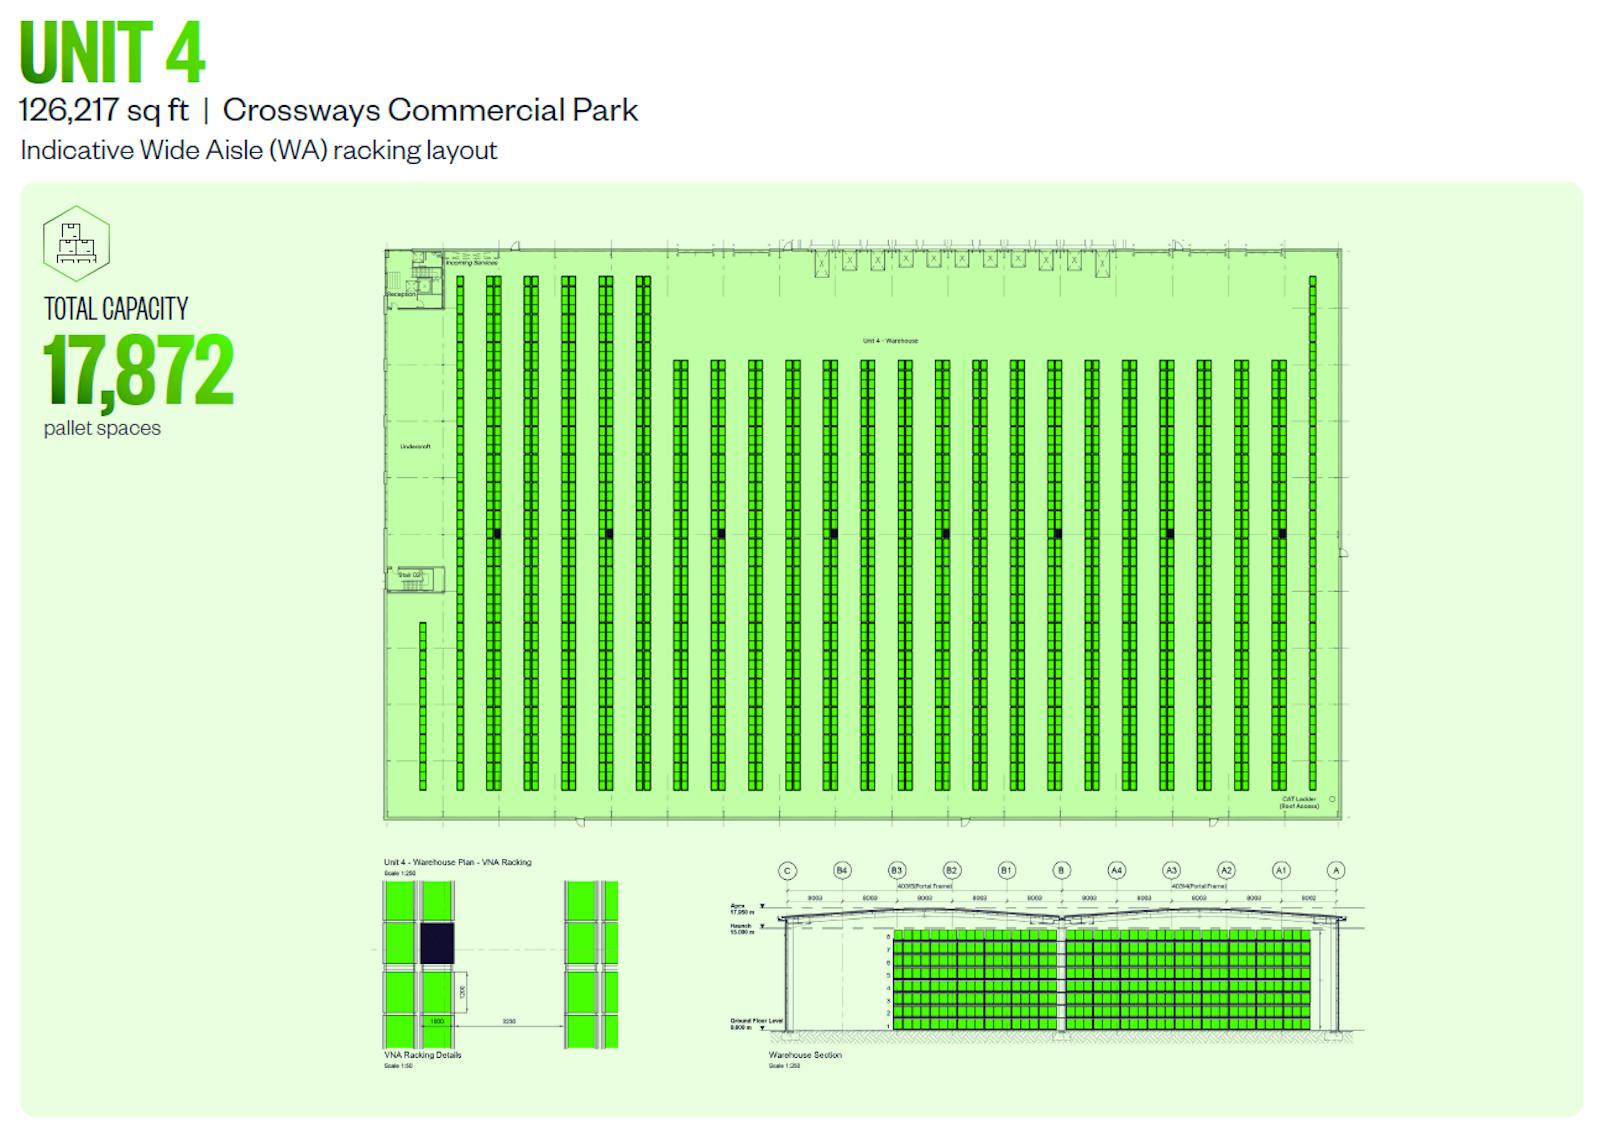Click grid marker circle B2

pyautogui.click(x=951, y=871)
